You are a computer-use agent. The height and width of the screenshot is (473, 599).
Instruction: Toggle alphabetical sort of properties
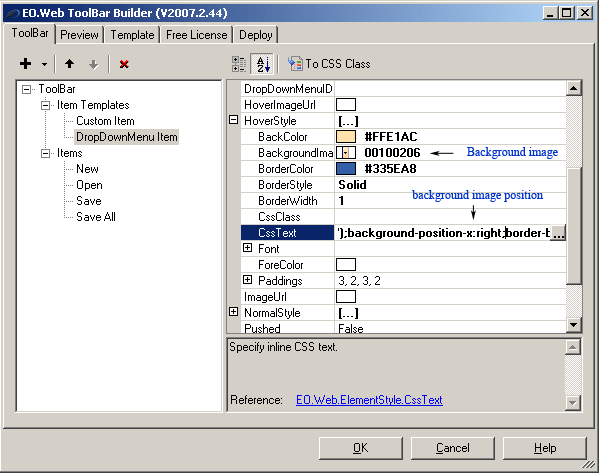(x=263, y=64)
